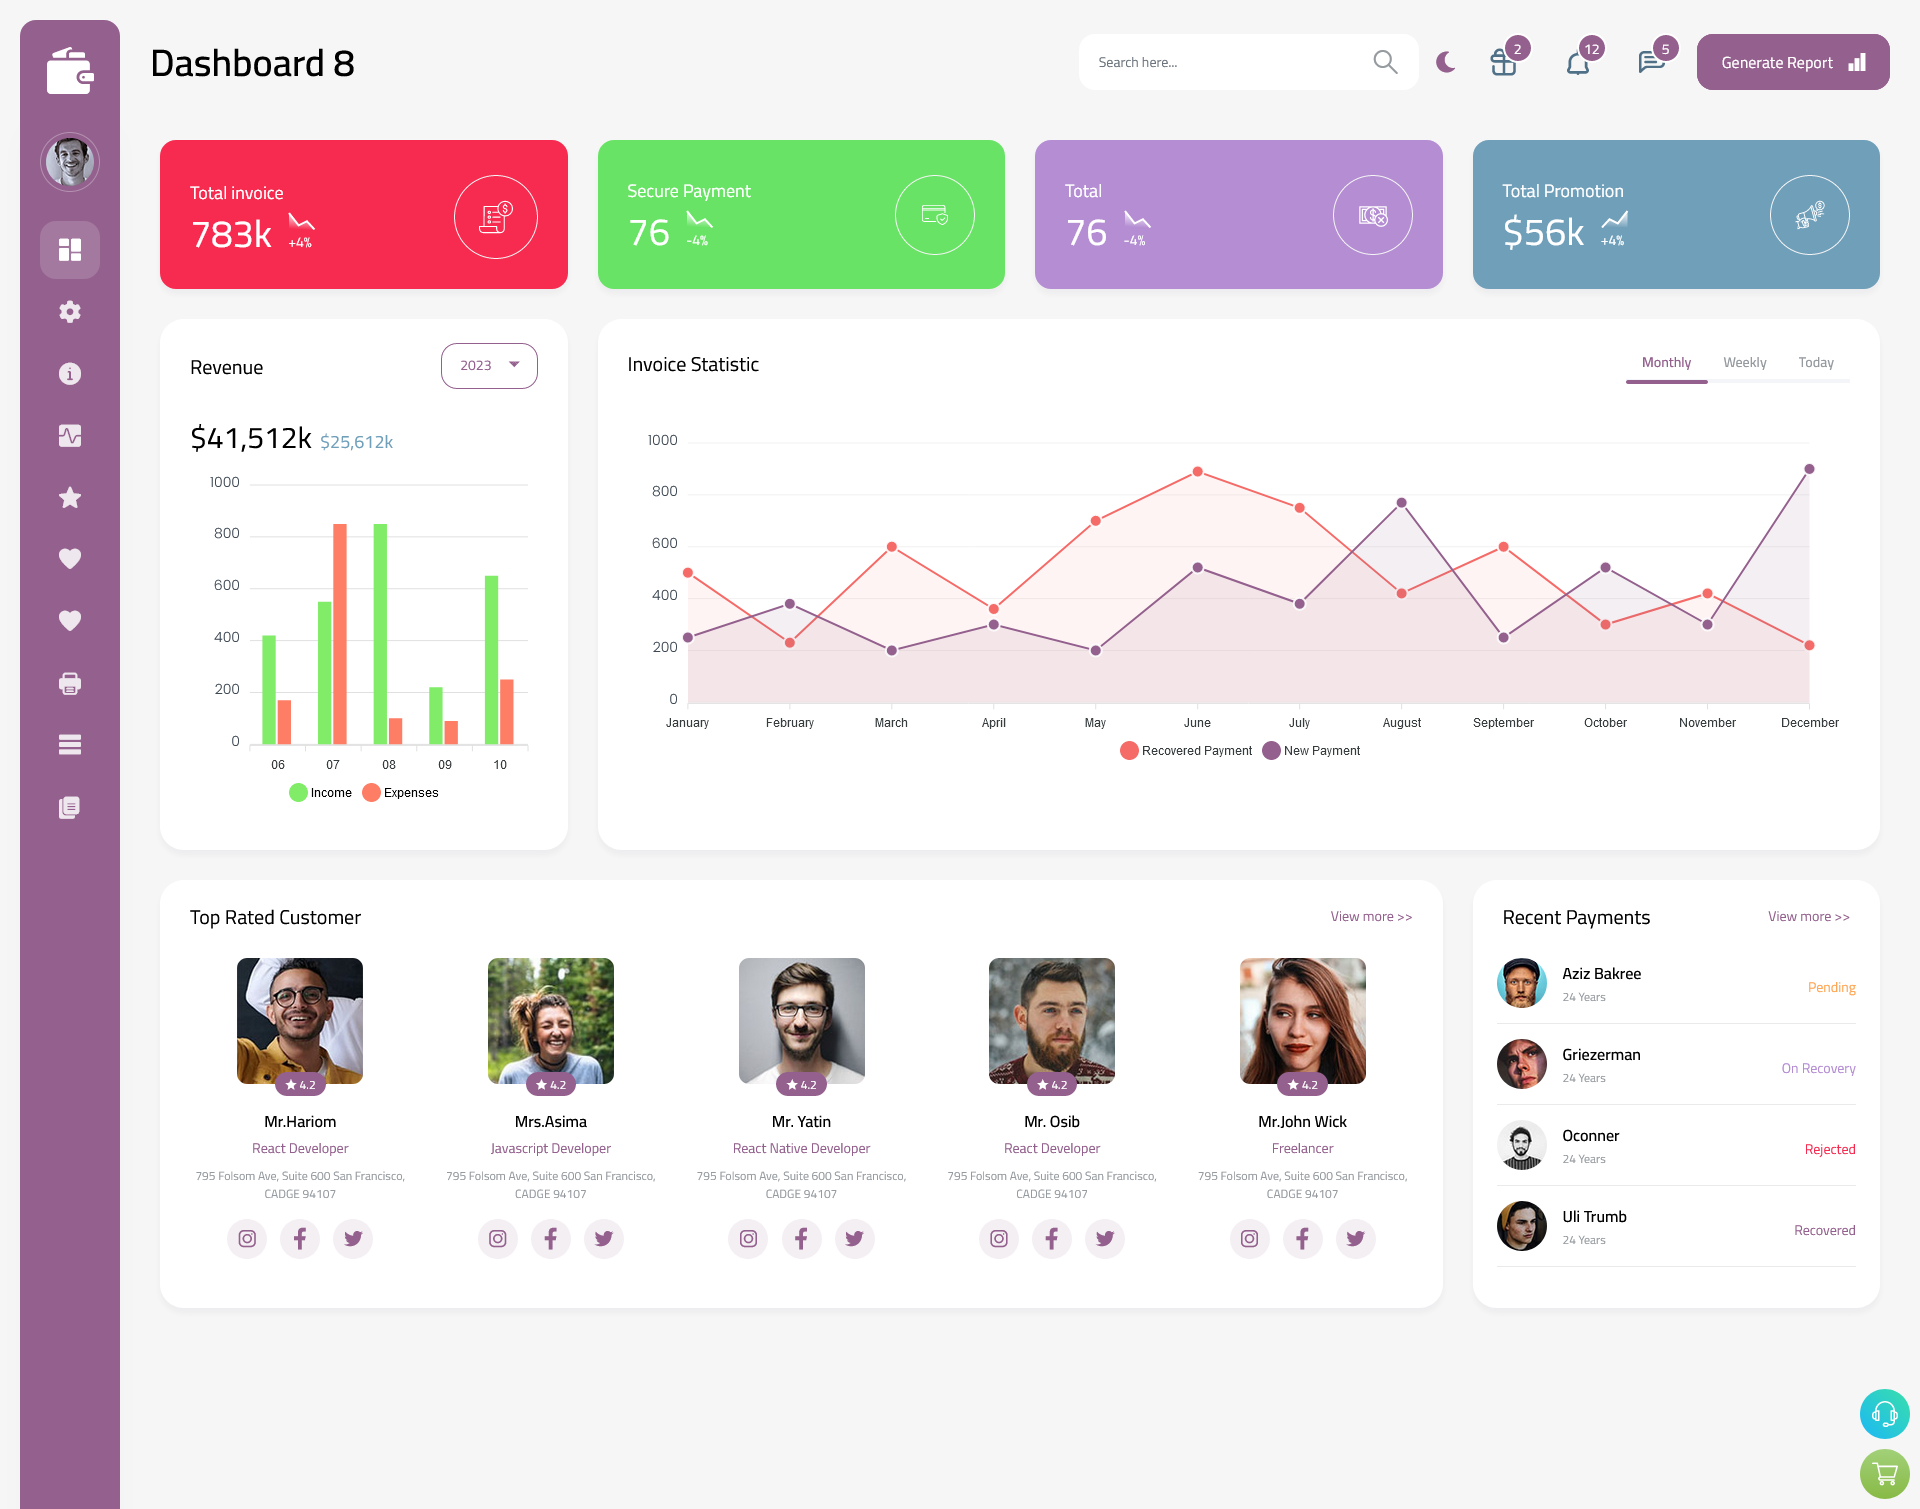
Task: Click the printer icon in sidebar
Action: 69,681
